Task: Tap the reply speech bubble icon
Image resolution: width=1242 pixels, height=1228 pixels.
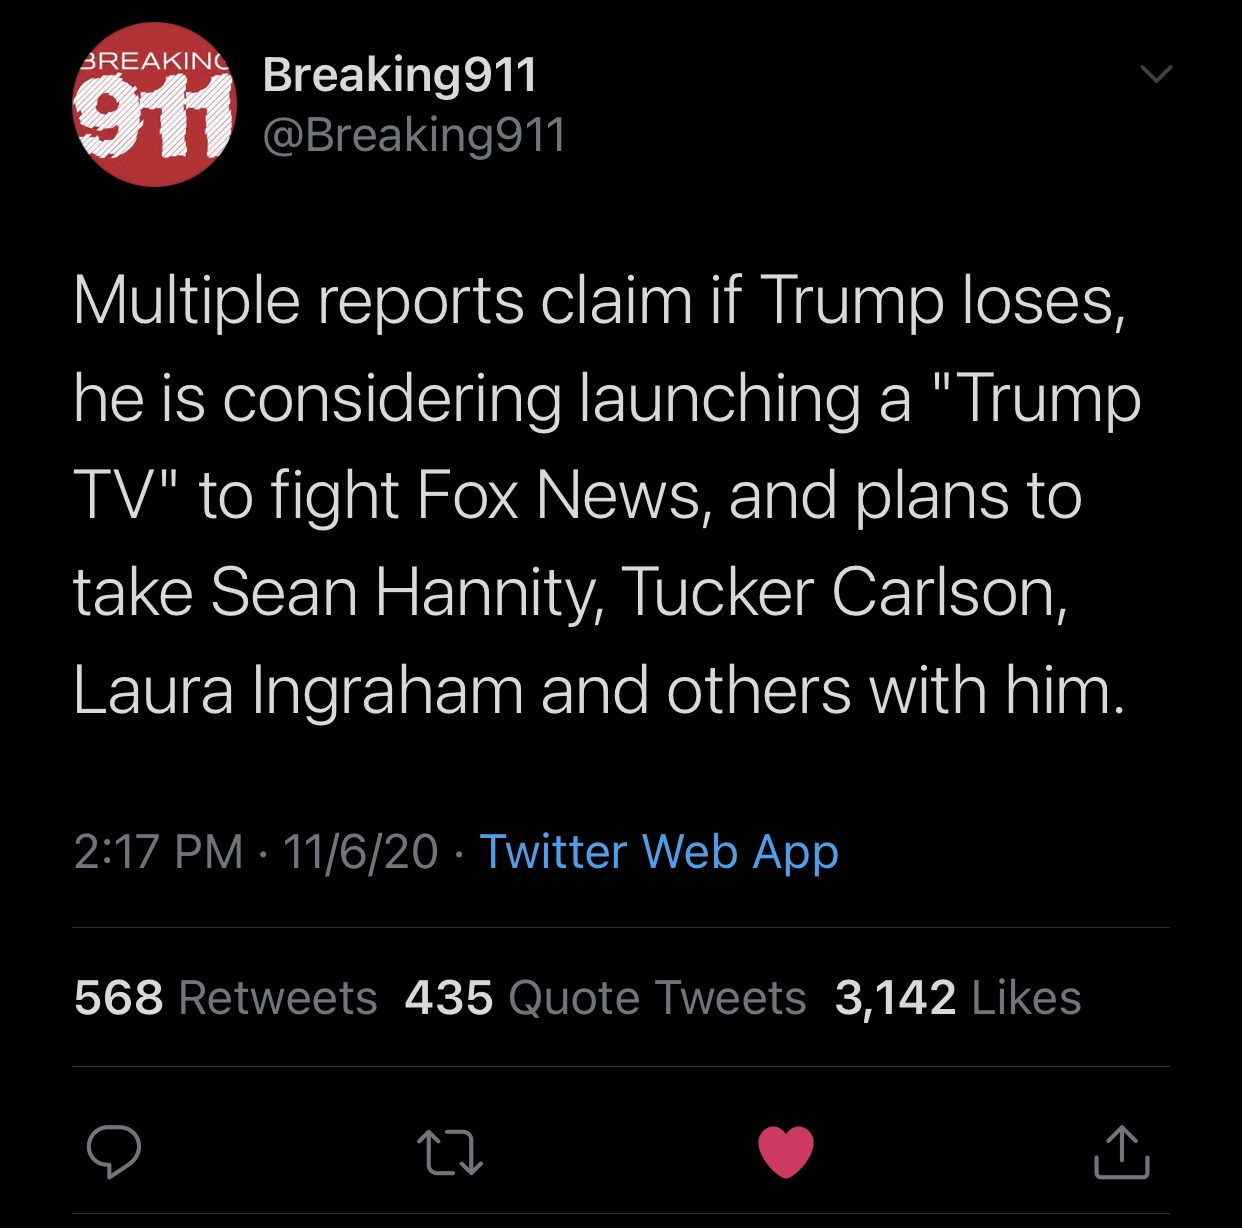Action: pyautogui.click(x=114, y=1152)
